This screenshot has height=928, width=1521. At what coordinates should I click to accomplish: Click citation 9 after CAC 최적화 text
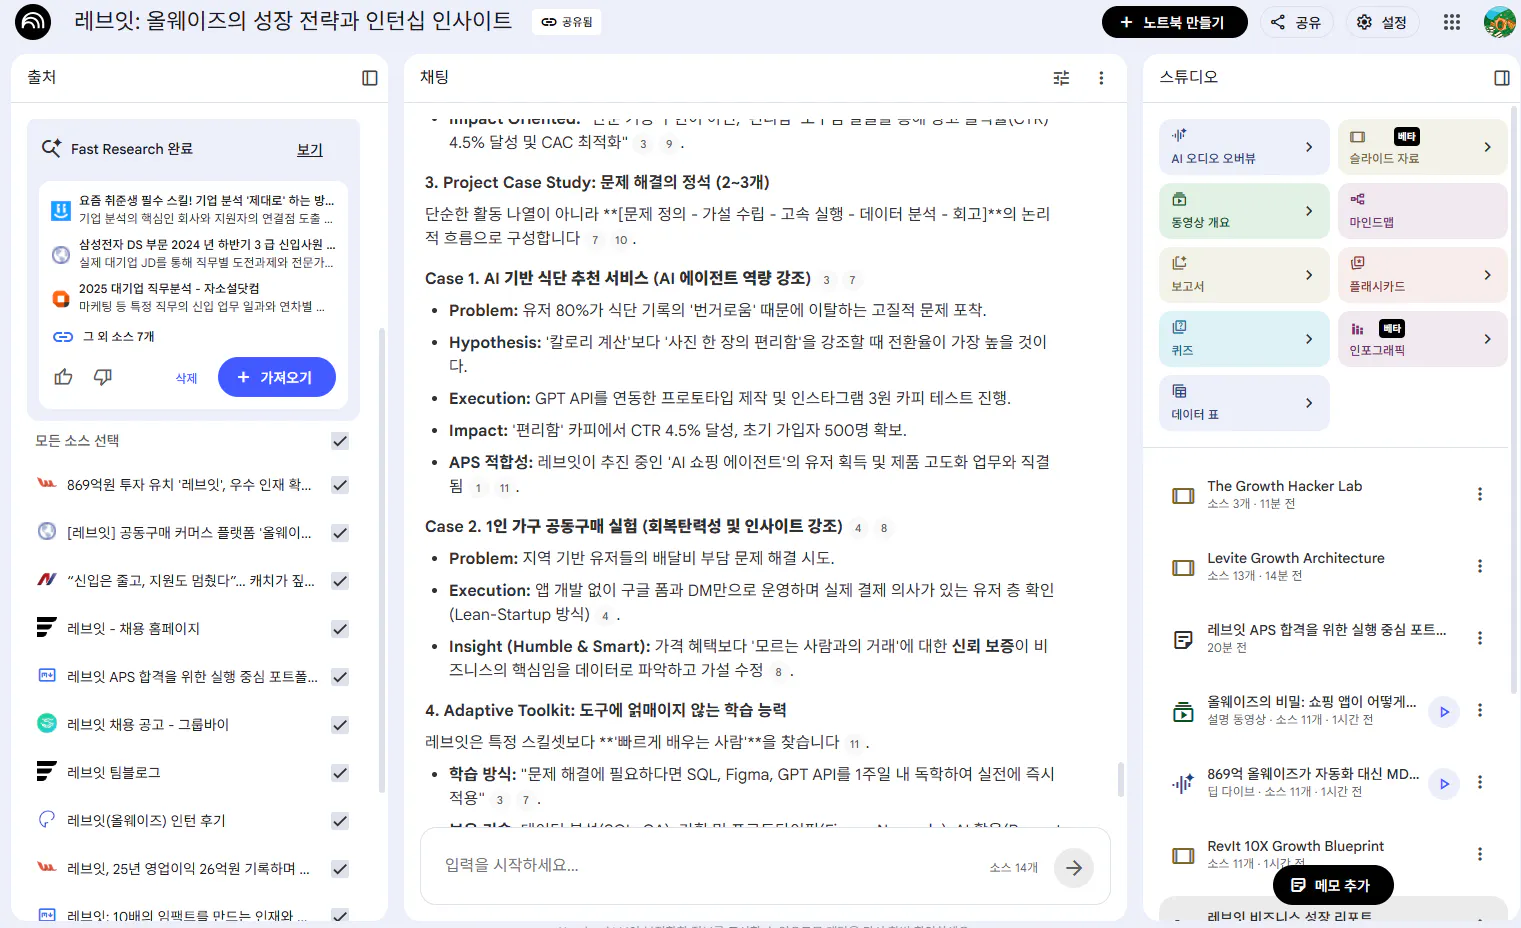(669, 144)
